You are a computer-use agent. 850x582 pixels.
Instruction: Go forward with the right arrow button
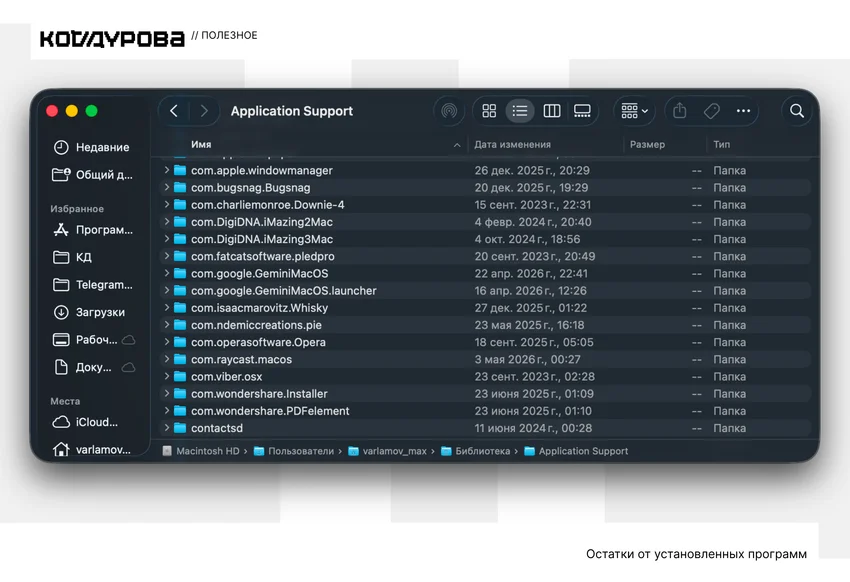click(204, 111)
